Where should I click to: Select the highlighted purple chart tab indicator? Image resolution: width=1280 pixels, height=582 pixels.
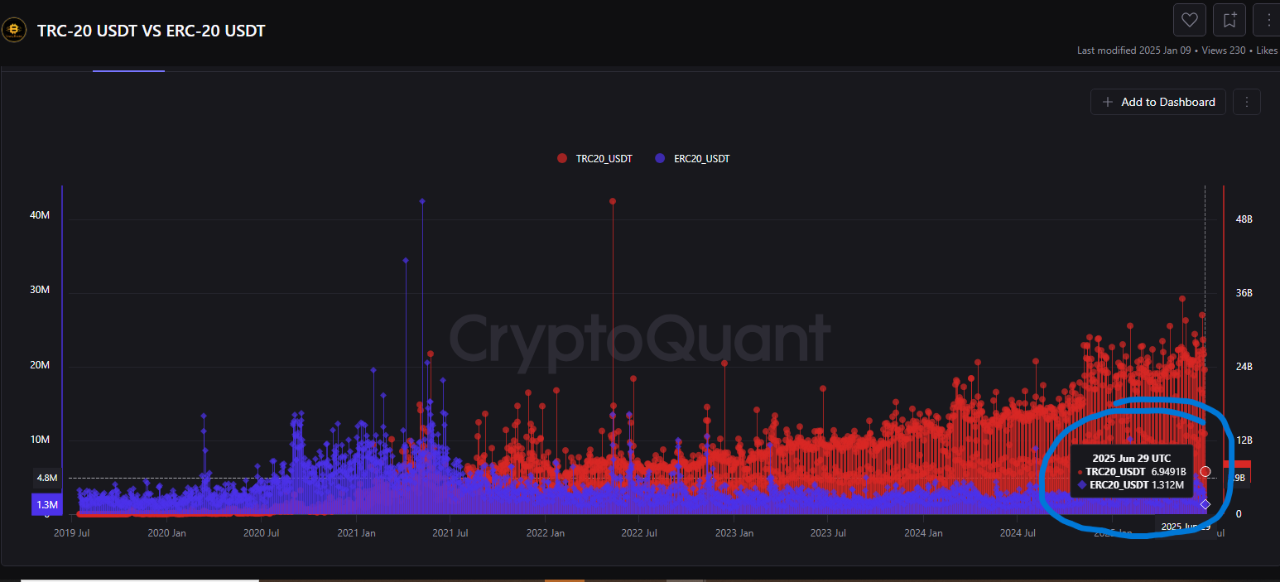(x=128, y=72)
